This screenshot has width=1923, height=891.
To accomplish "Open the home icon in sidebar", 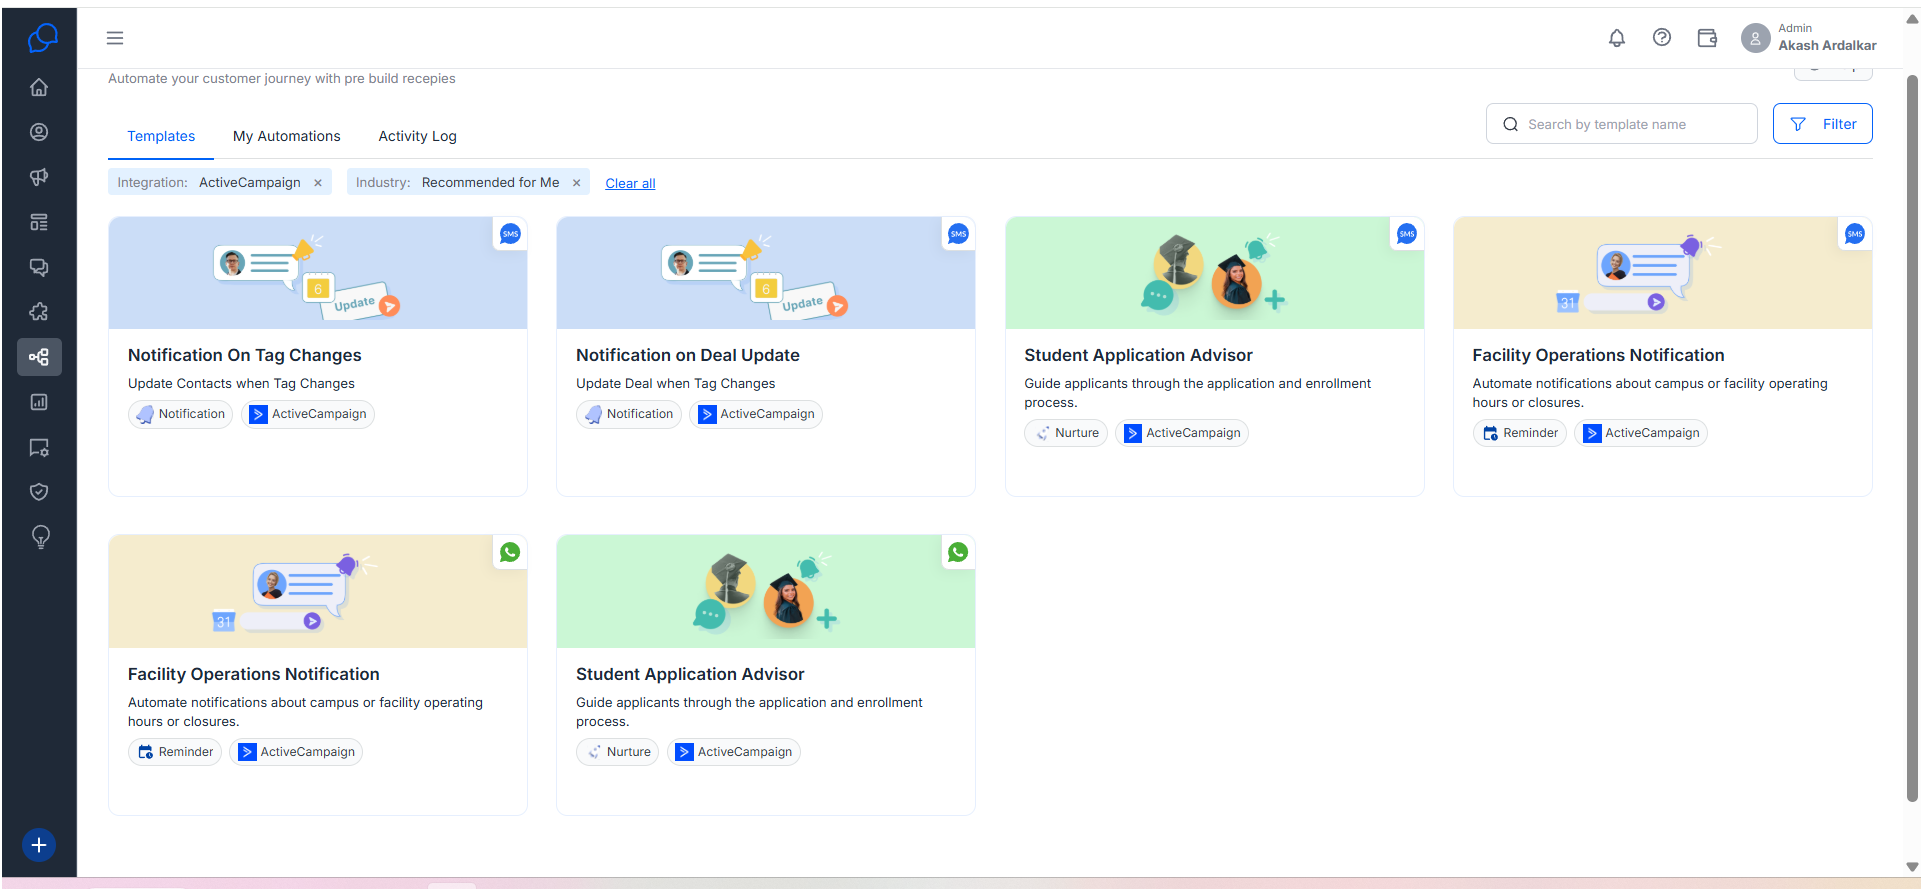I will 39,87.
